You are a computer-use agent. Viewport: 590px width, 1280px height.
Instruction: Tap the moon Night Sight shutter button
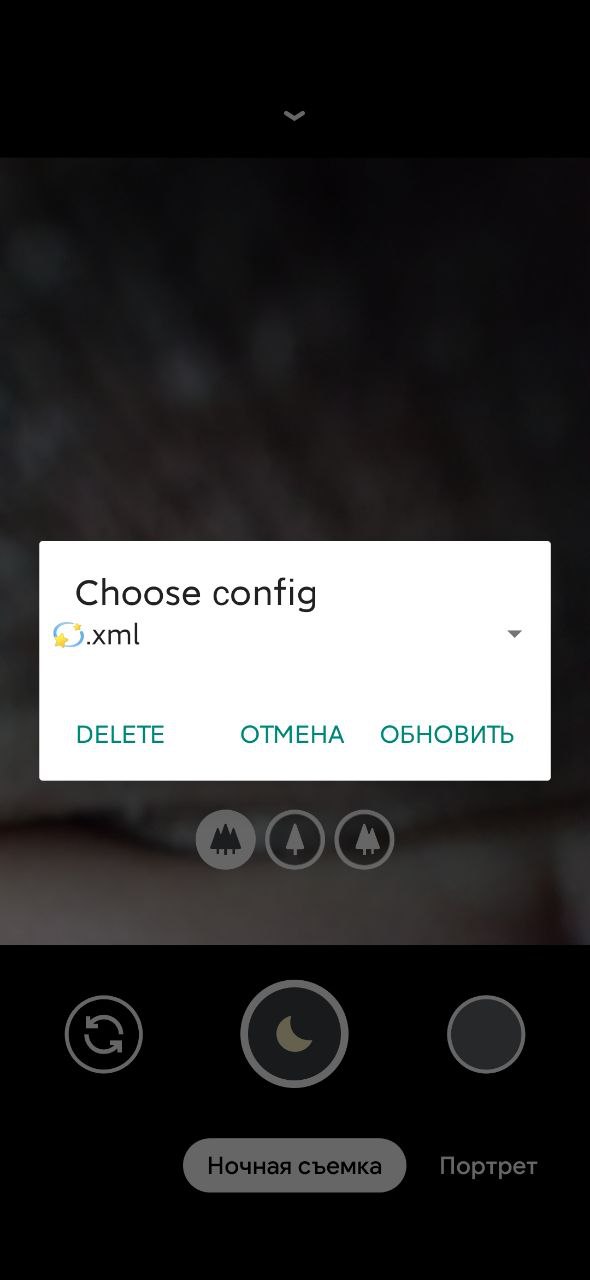pos(294,1034)
